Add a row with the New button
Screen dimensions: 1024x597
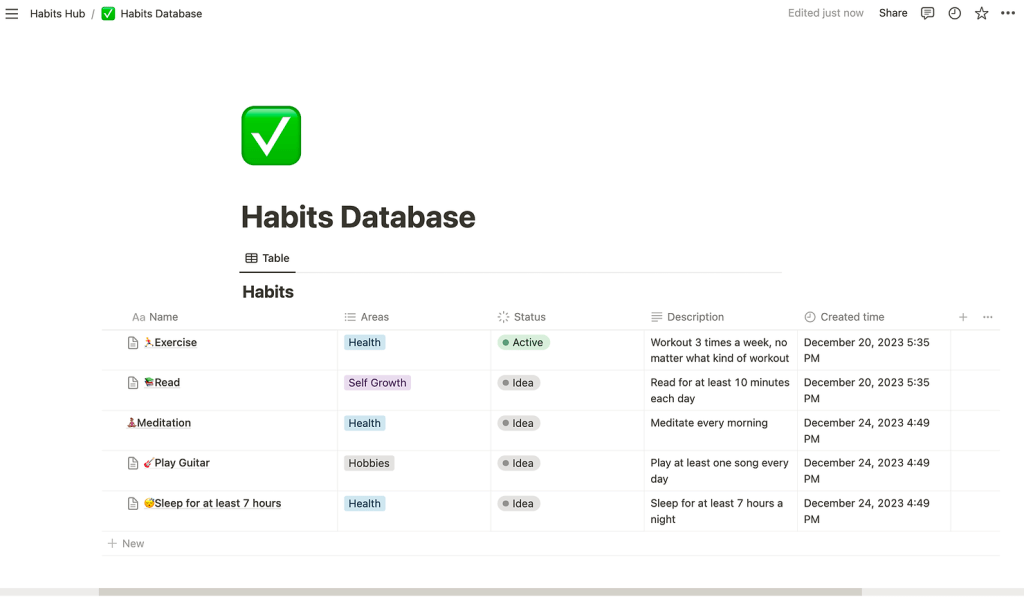coord(126,543)
